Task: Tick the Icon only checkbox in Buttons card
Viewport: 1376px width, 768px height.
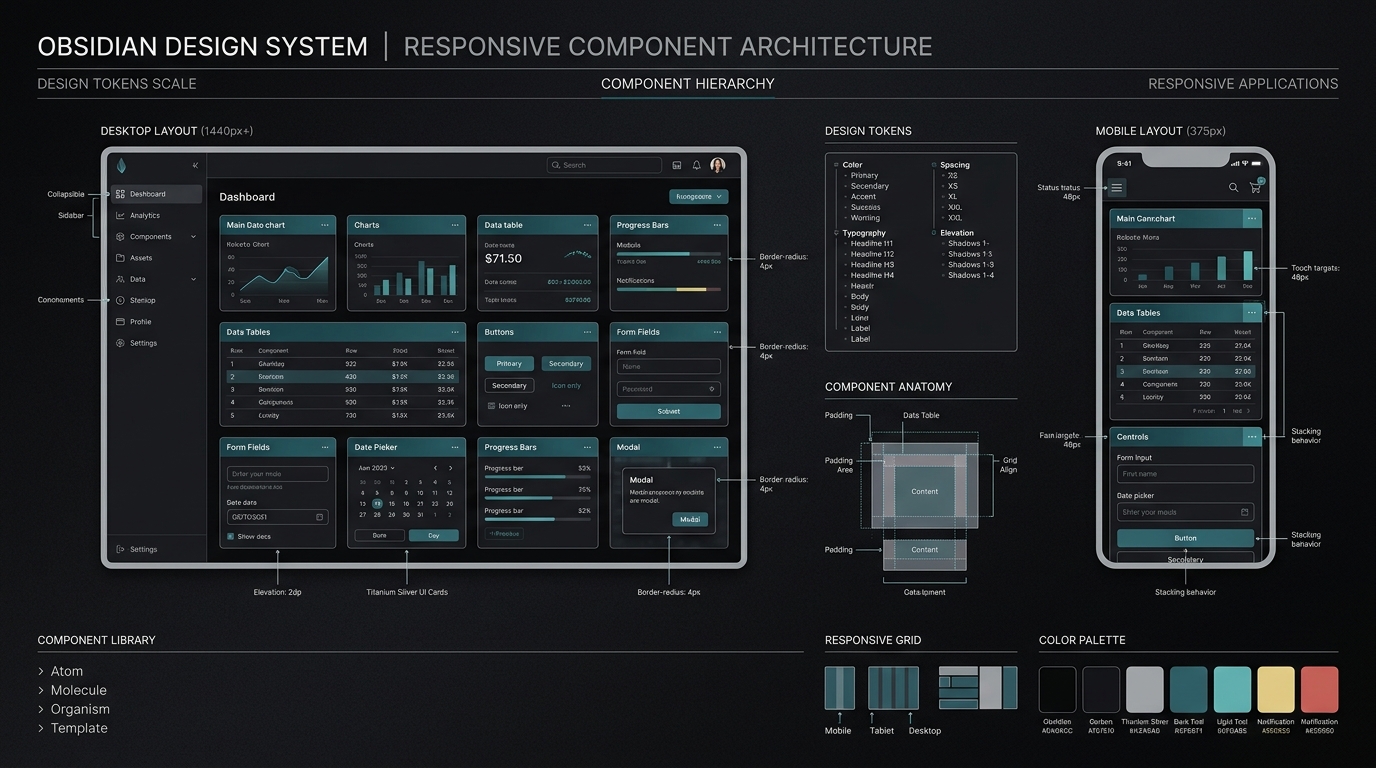Action: point(491,406)
